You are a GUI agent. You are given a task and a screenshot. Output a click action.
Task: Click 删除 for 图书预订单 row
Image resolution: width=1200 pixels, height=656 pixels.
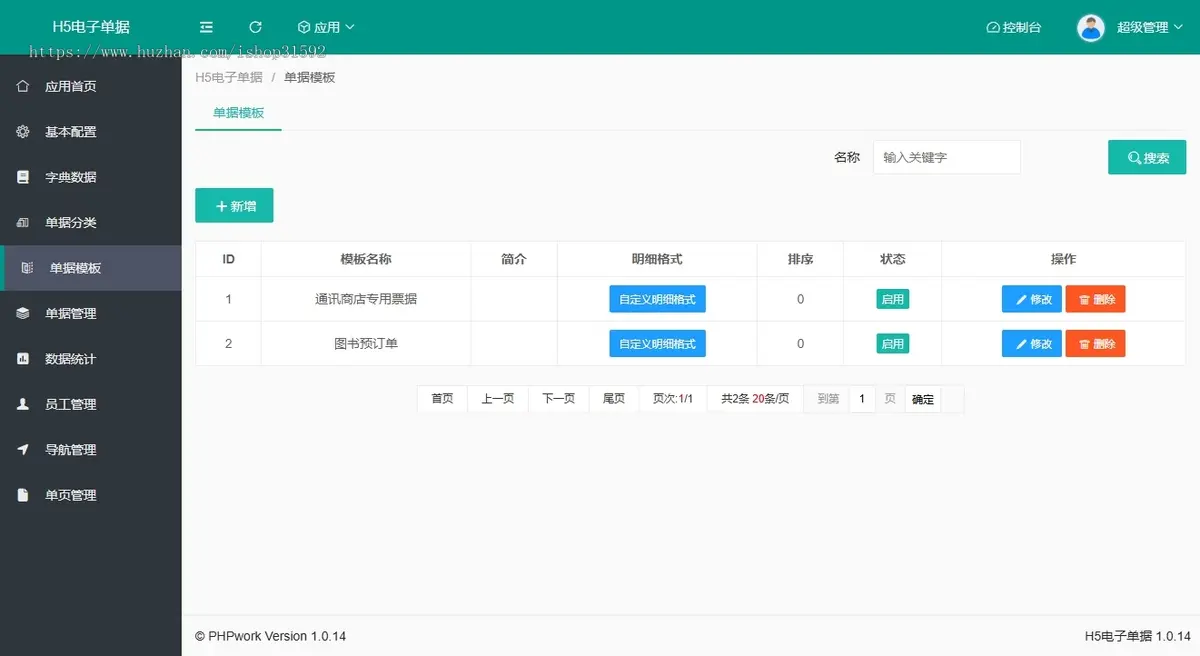[x=1095, y=344]
